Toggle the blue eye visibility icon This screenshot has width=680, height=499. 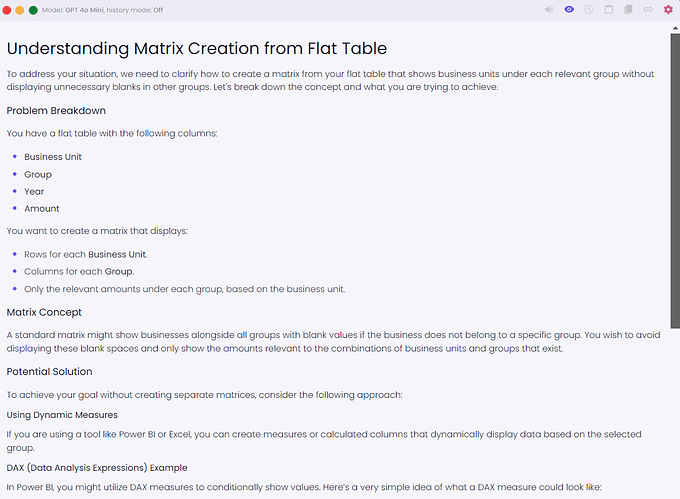(569, 10)
